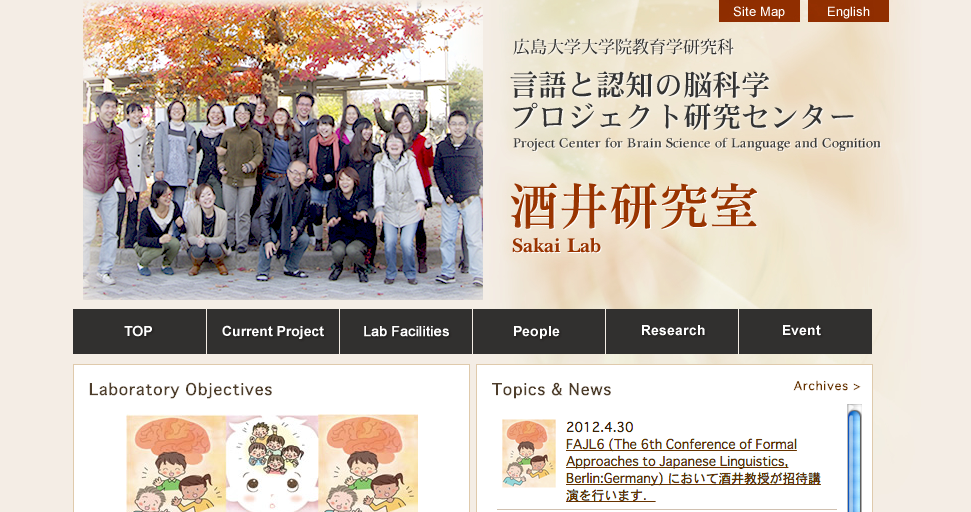Image resolution: width=971 pixels, height=512 pixels.
Task: Open the Topics & News Archives link
Action: [x=827, y=386]
